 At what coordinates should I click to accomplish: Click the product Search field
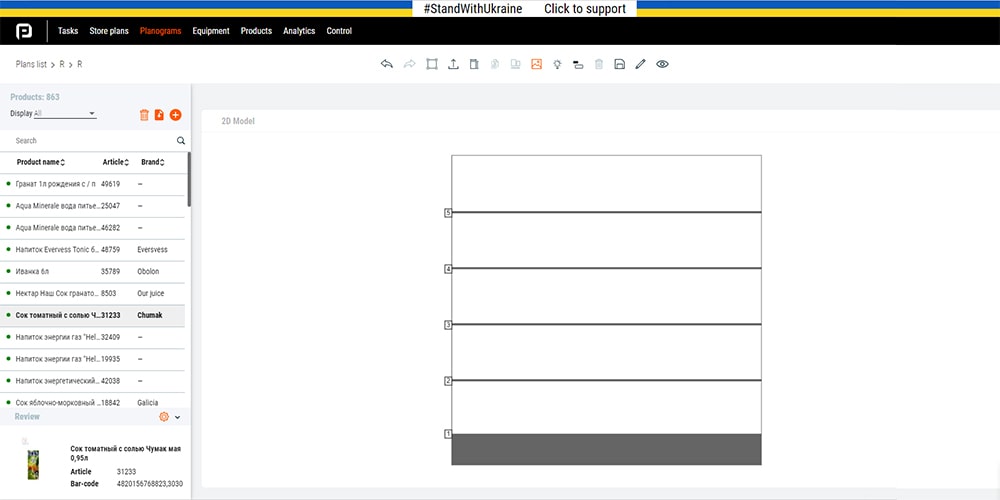90,141
